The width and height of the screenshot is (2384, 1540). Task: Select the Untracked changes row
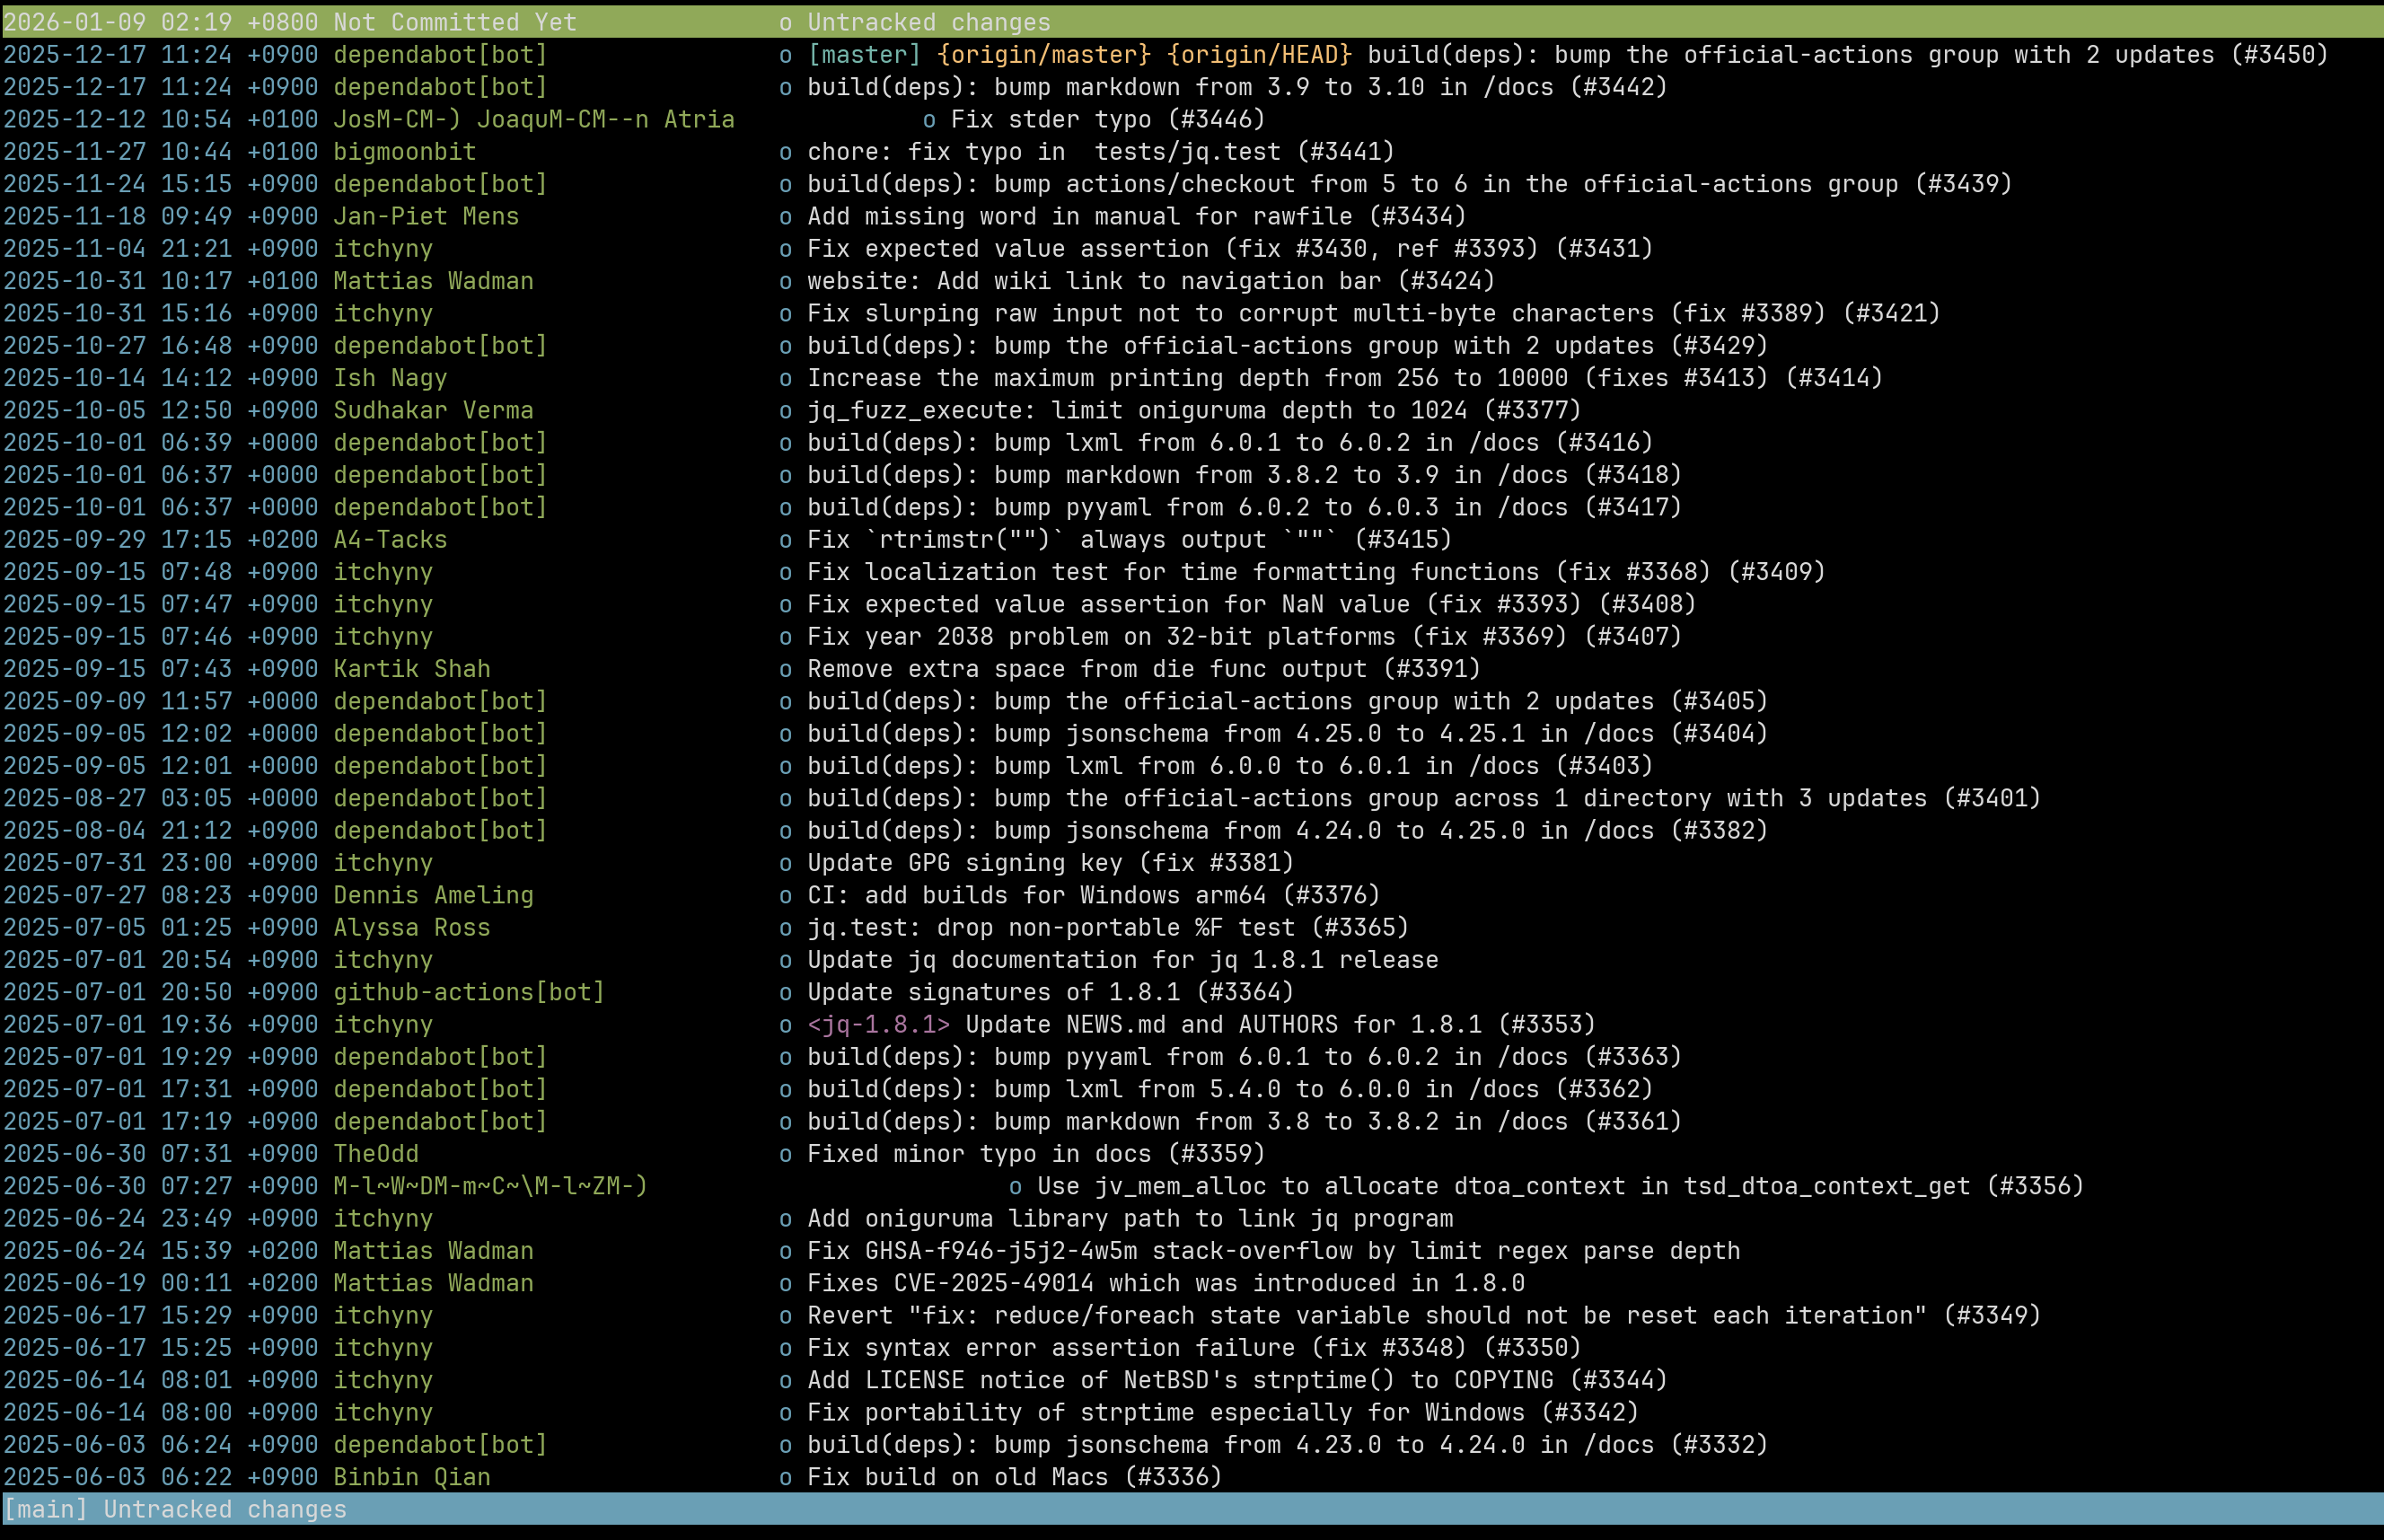(928, 22)
